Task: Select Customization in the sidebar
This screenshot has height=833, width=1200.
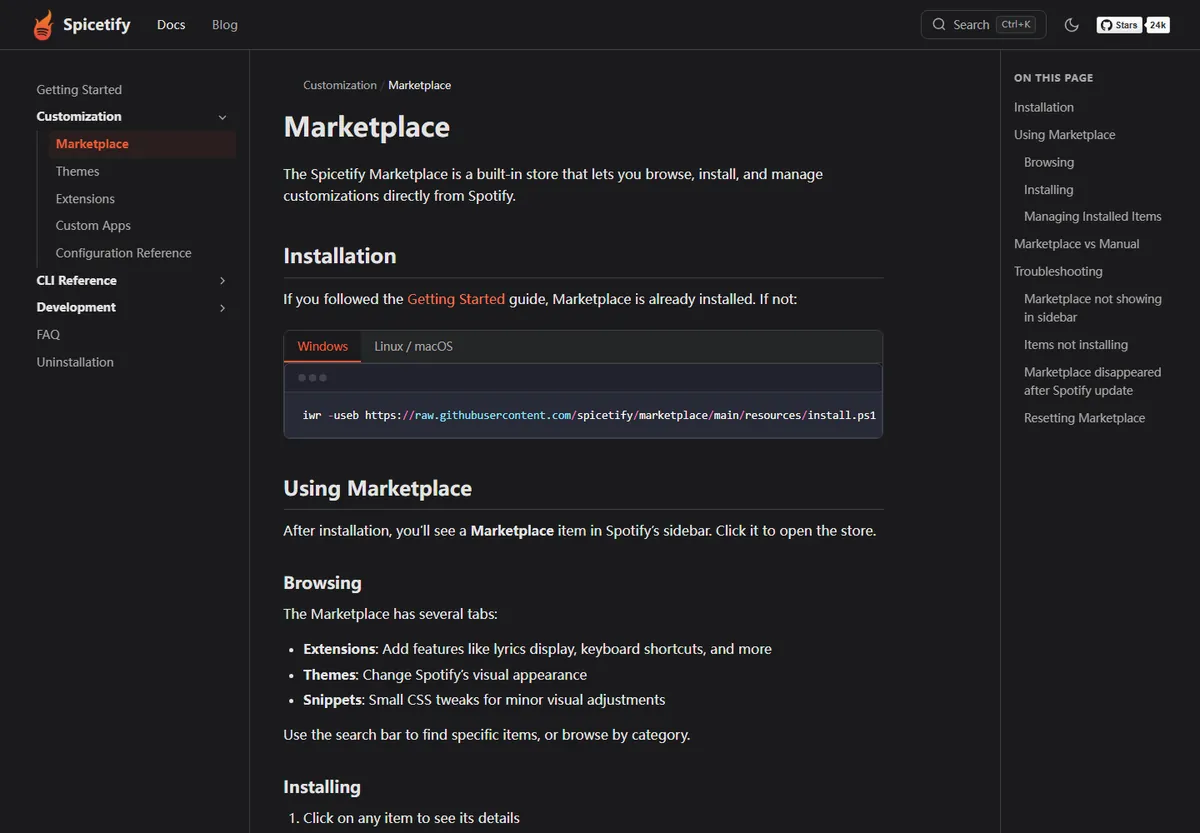Action: pyautogui.click(x=79, y=117)
